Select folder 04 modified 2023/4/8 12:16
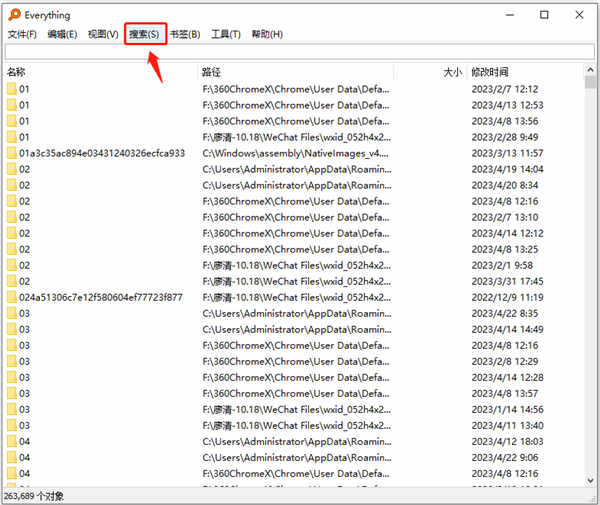 [x=18, y=474]
